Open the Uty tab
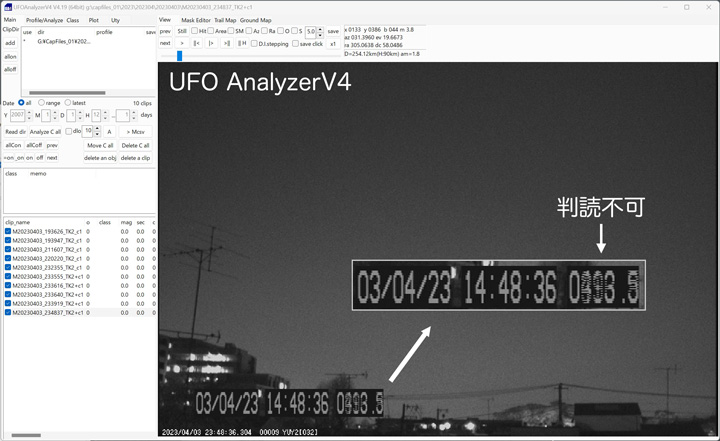 point(115,20)
